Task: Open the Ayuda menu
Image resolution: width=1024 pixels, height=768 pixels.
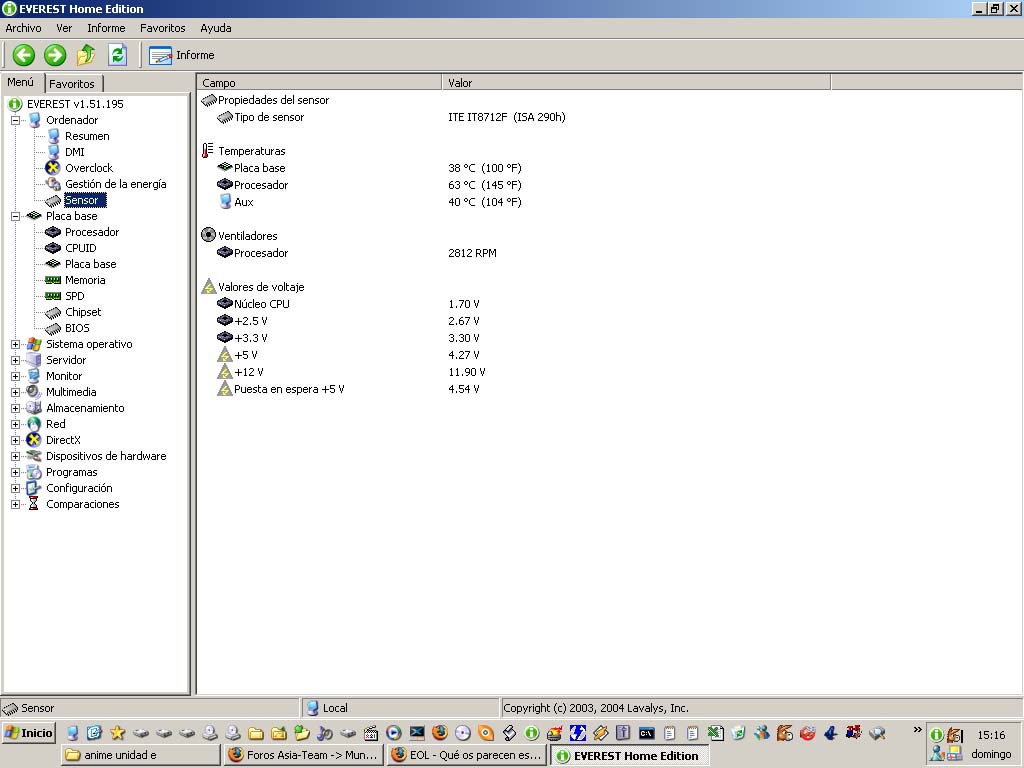Action: tap(215, 28)
